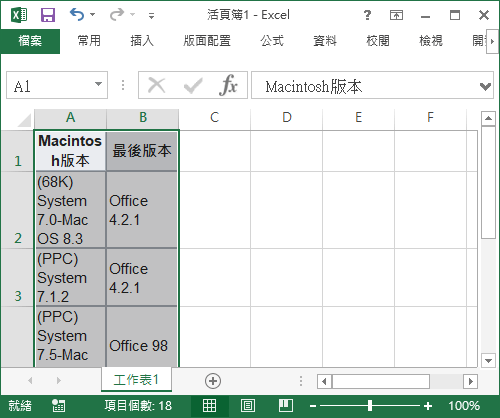Select row 2 header

[17, 210]
